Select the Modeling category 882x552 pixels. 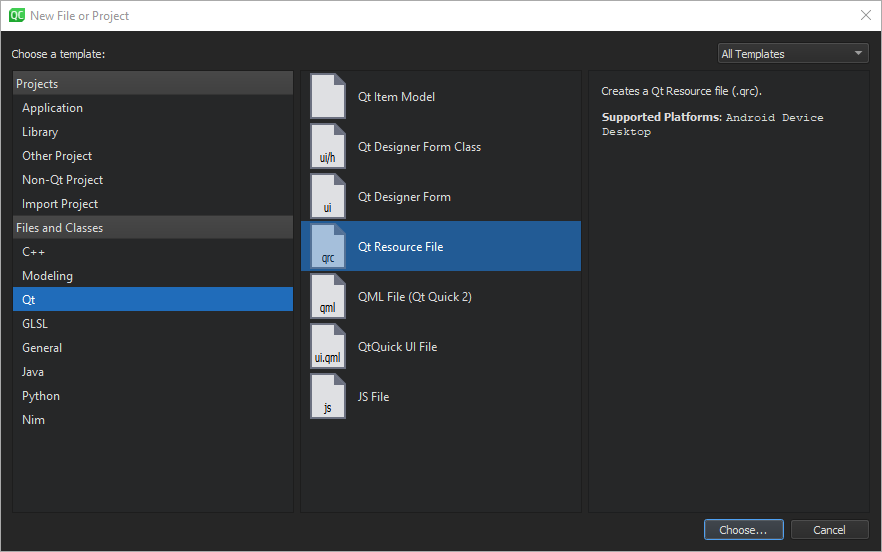point(153,276)
